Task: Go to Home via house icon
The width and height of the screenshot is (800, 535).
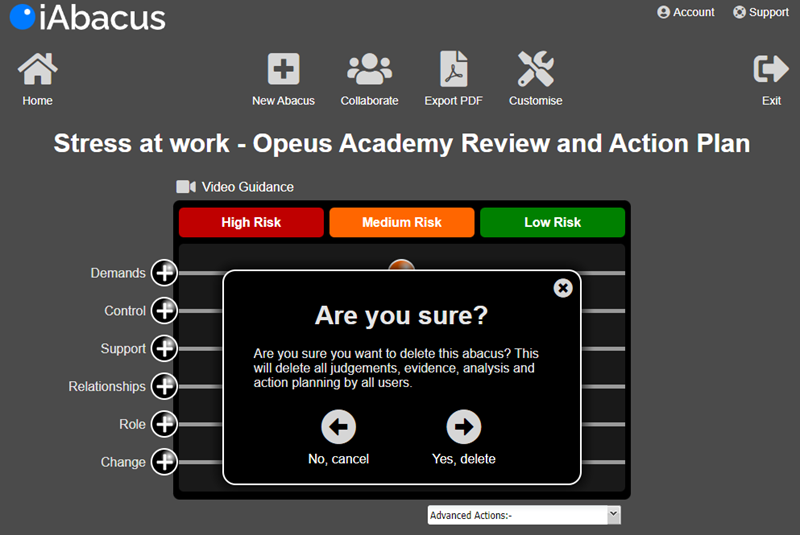Action: pyautogui.click(x=37, y=69)
